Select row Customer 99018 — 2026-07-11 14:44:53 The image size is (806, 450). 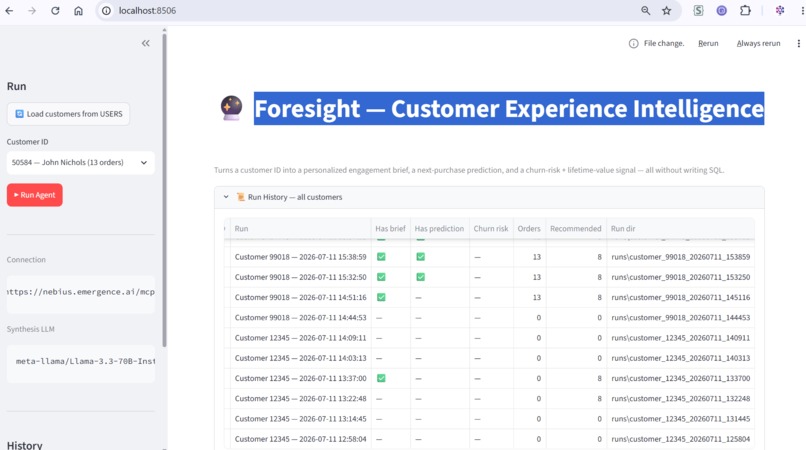(300, 318)
